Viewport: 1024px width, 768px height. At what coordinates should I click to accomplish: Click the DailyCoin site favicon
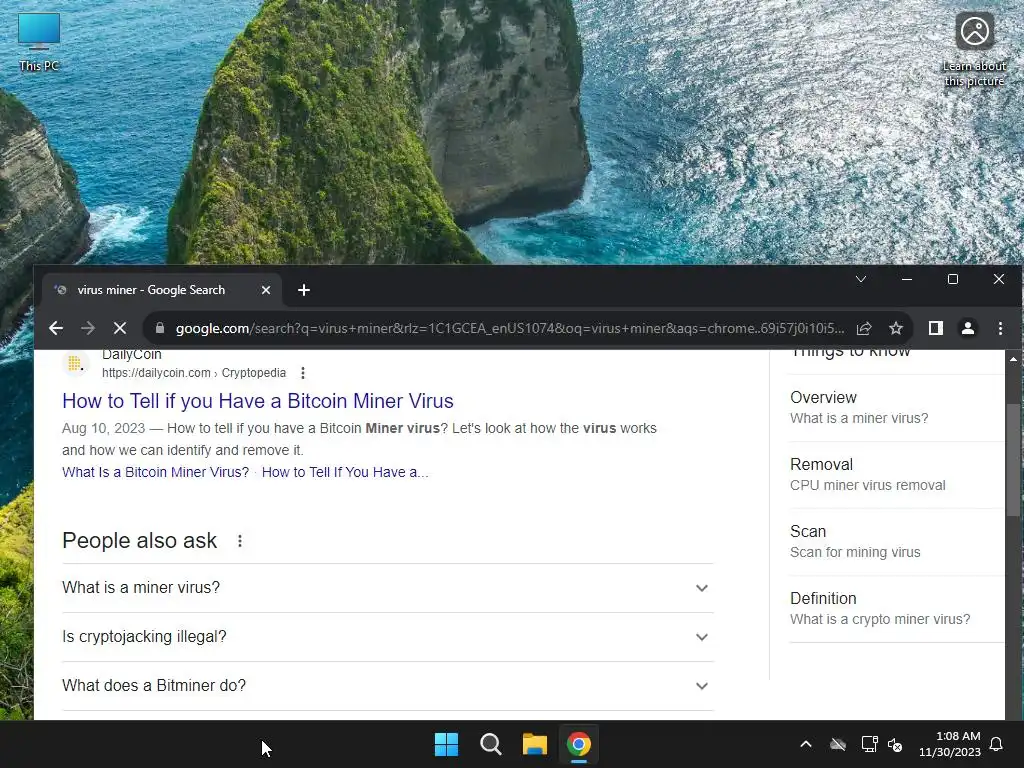(x=75, y=363)
